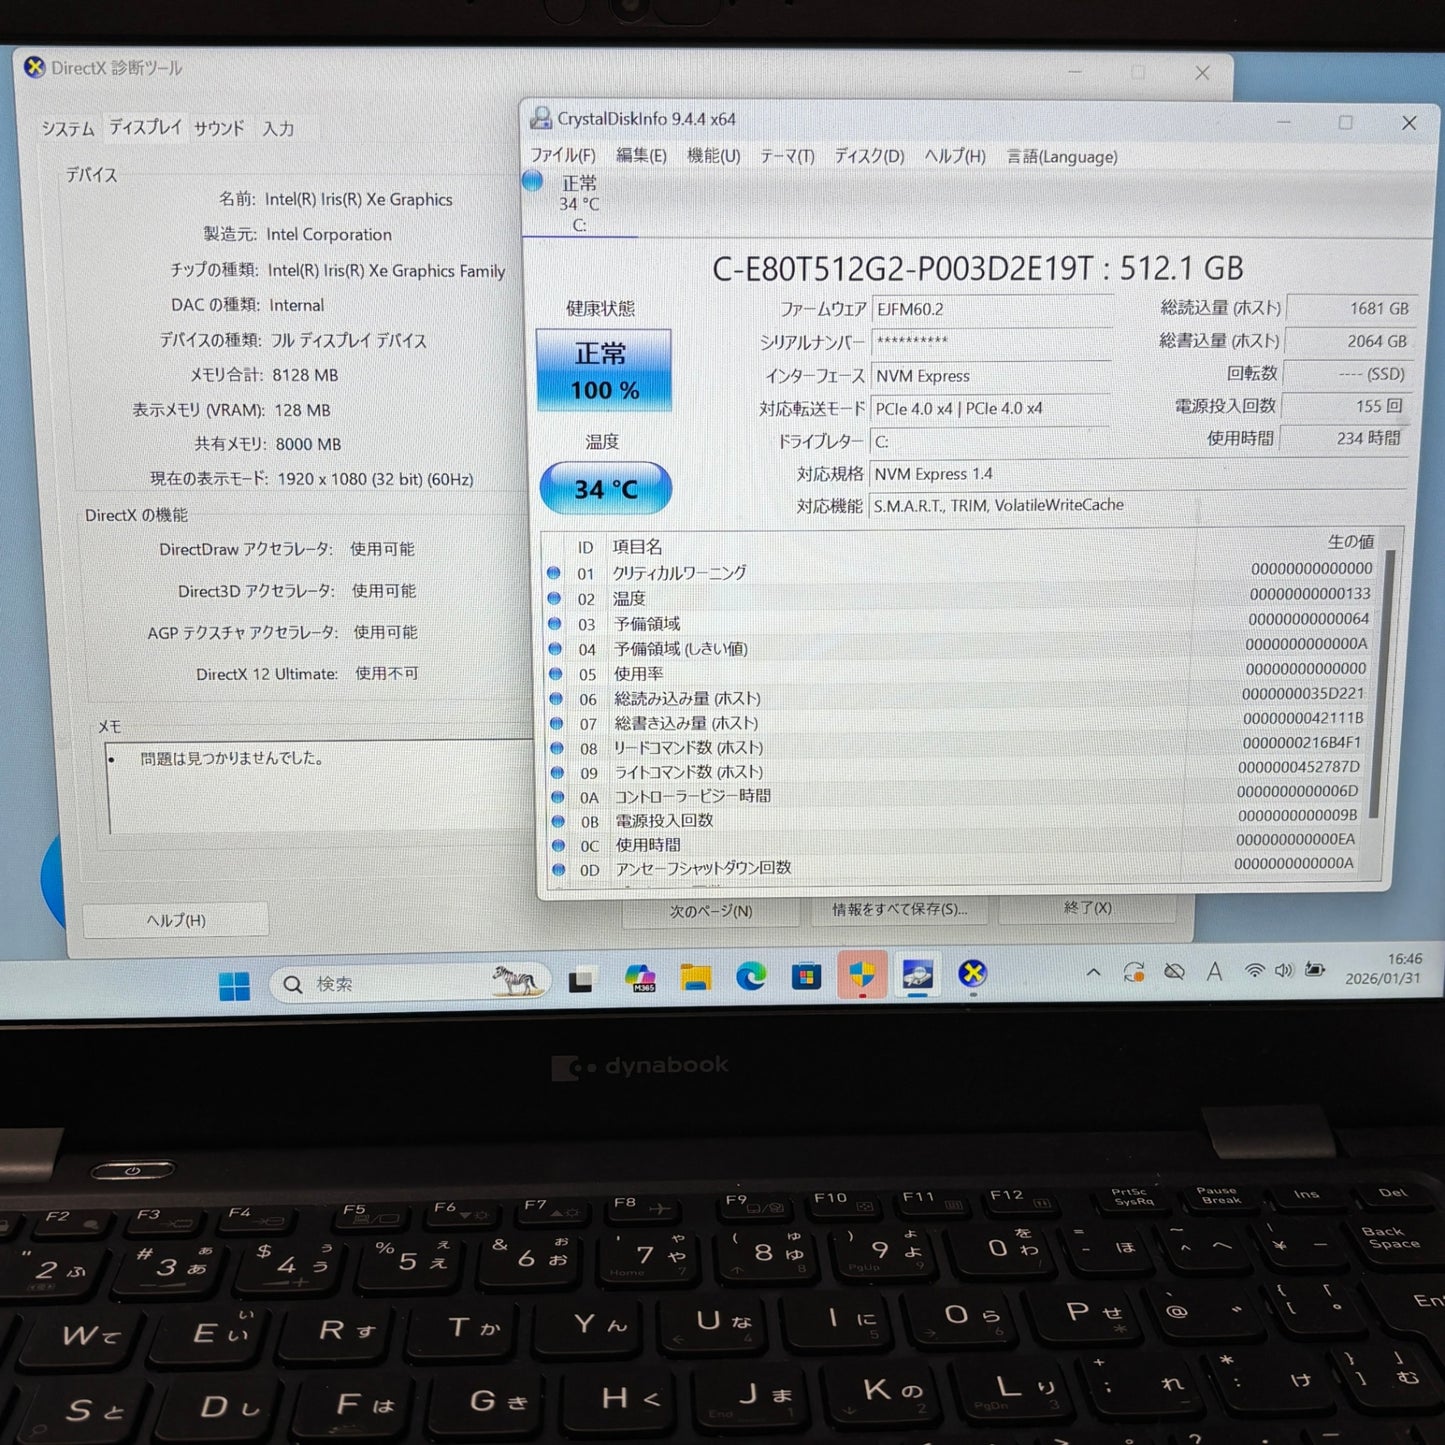Screen dimensions: 1445x1445
Task: Open ファイル(F) menu in CrystalDiskInfo
Action: [562, 155]
